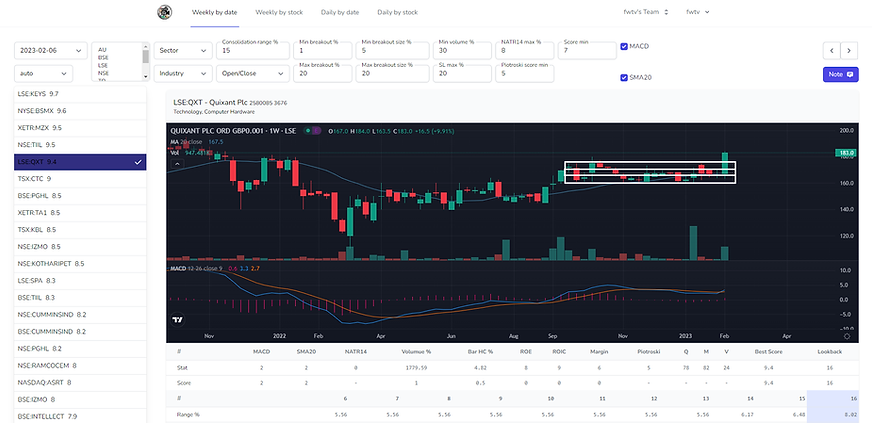Select LSE in the exchange list

click(103, 65)
